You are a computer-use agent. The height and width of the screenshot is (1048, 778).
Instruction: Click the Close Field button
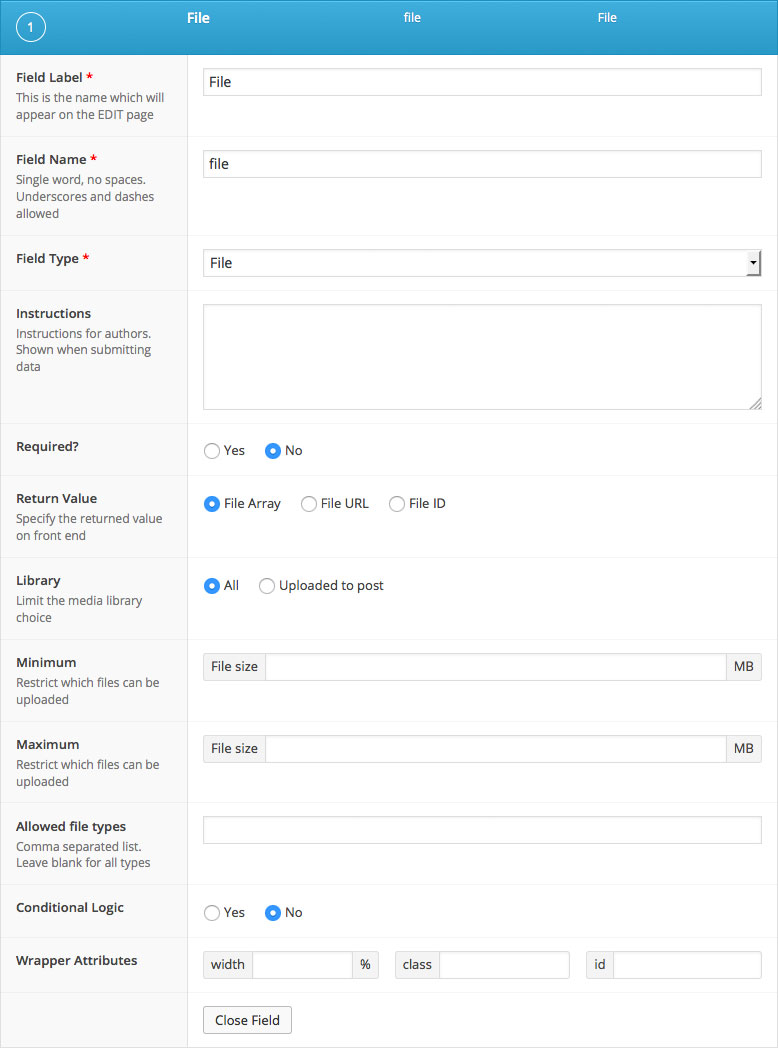tap(247, 1020)
